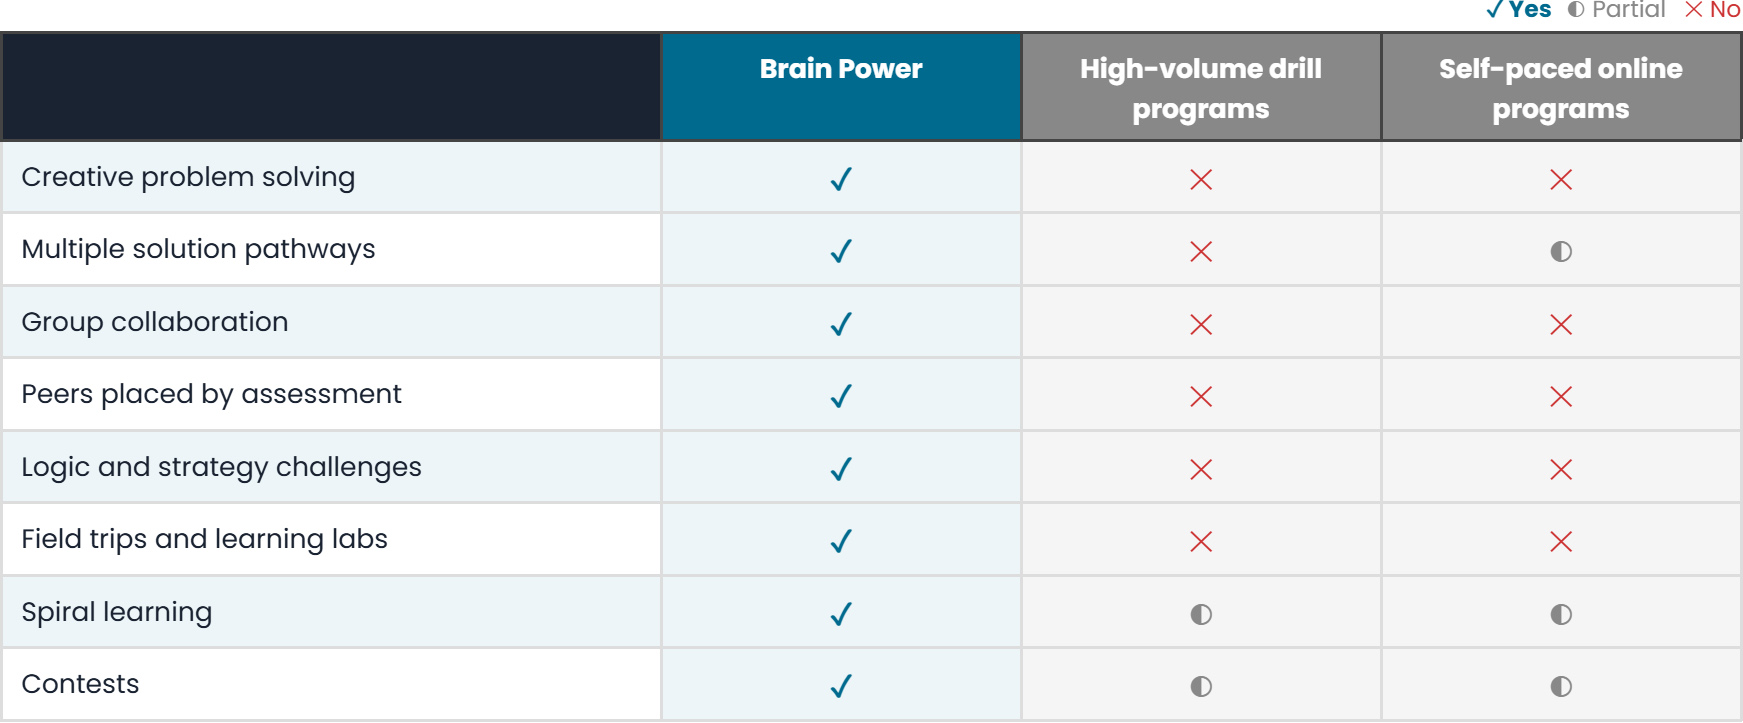Click the Yes legend entry
The height and width of the screenshot is (723, 1743).
point(1518,10)
